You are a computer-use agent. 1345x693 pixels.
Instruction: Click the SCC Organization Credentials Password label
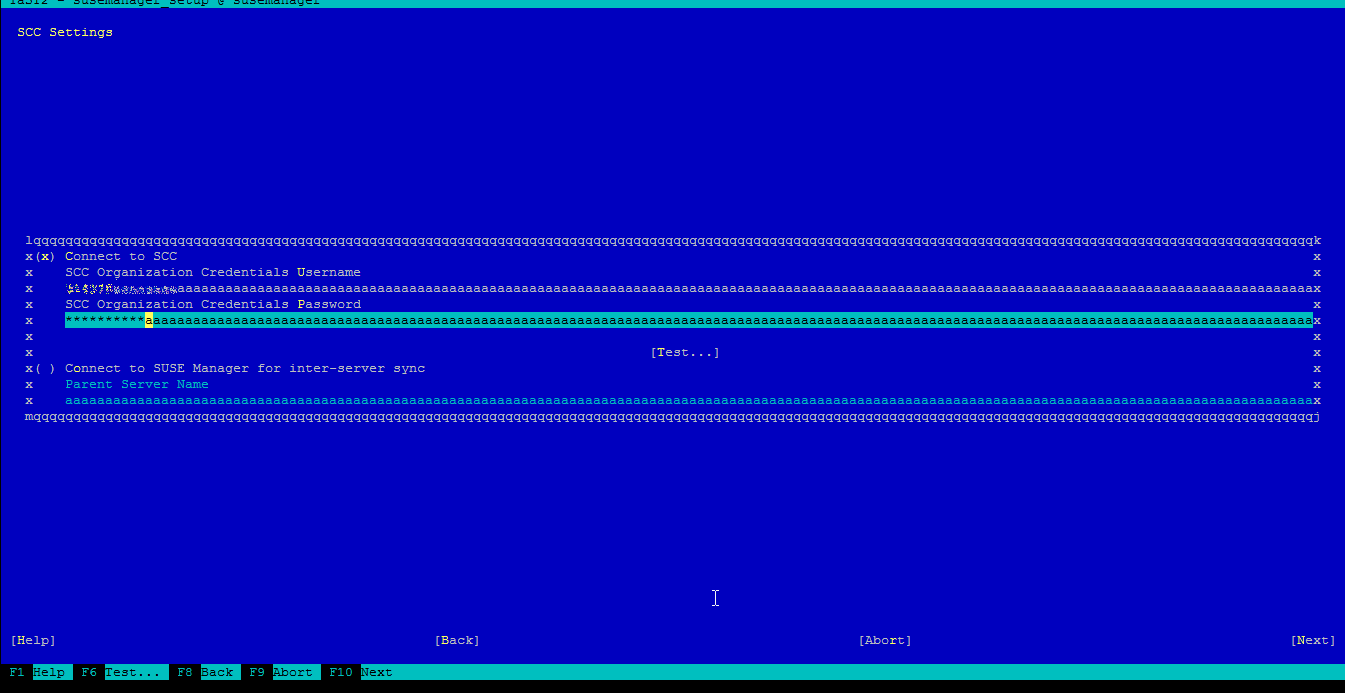213,305
